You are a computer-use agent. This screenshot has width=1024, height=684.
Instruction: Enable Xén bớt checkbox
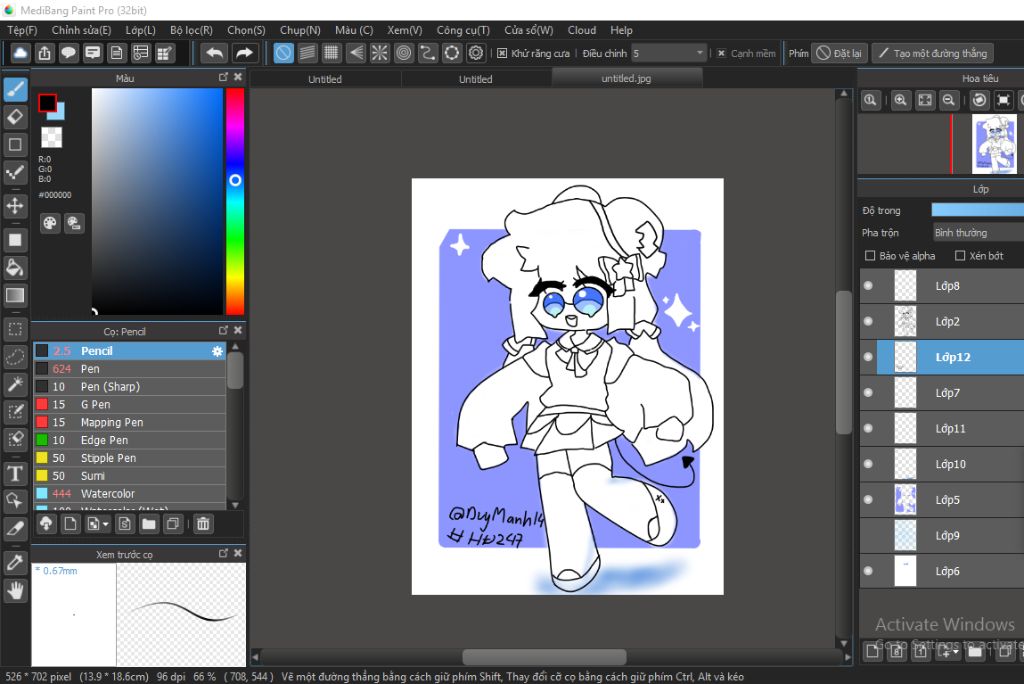click(960, 255)
